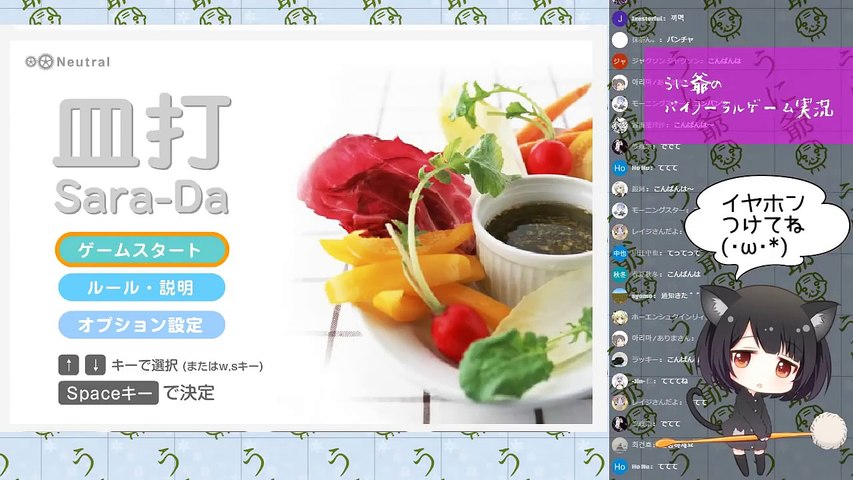The height and width of the screenshot is (480, 853).
Task: Click the イヤホンつけてね speech bubble
Action: (x=765, y=226)
